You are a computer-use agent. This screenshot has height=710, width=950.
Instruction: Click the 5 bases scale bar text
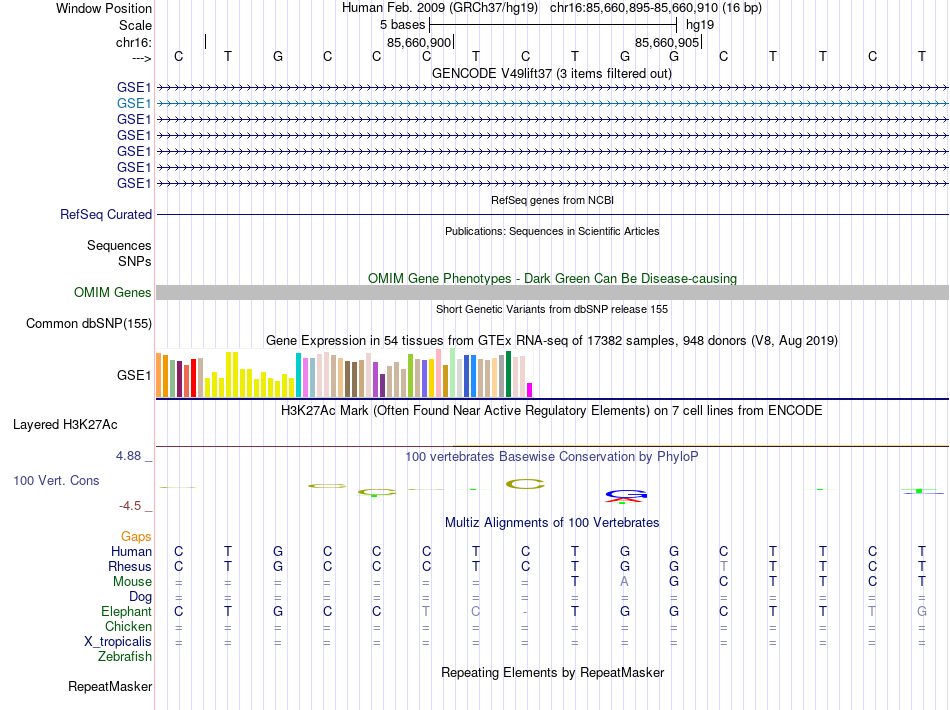[x=402, y=25]
